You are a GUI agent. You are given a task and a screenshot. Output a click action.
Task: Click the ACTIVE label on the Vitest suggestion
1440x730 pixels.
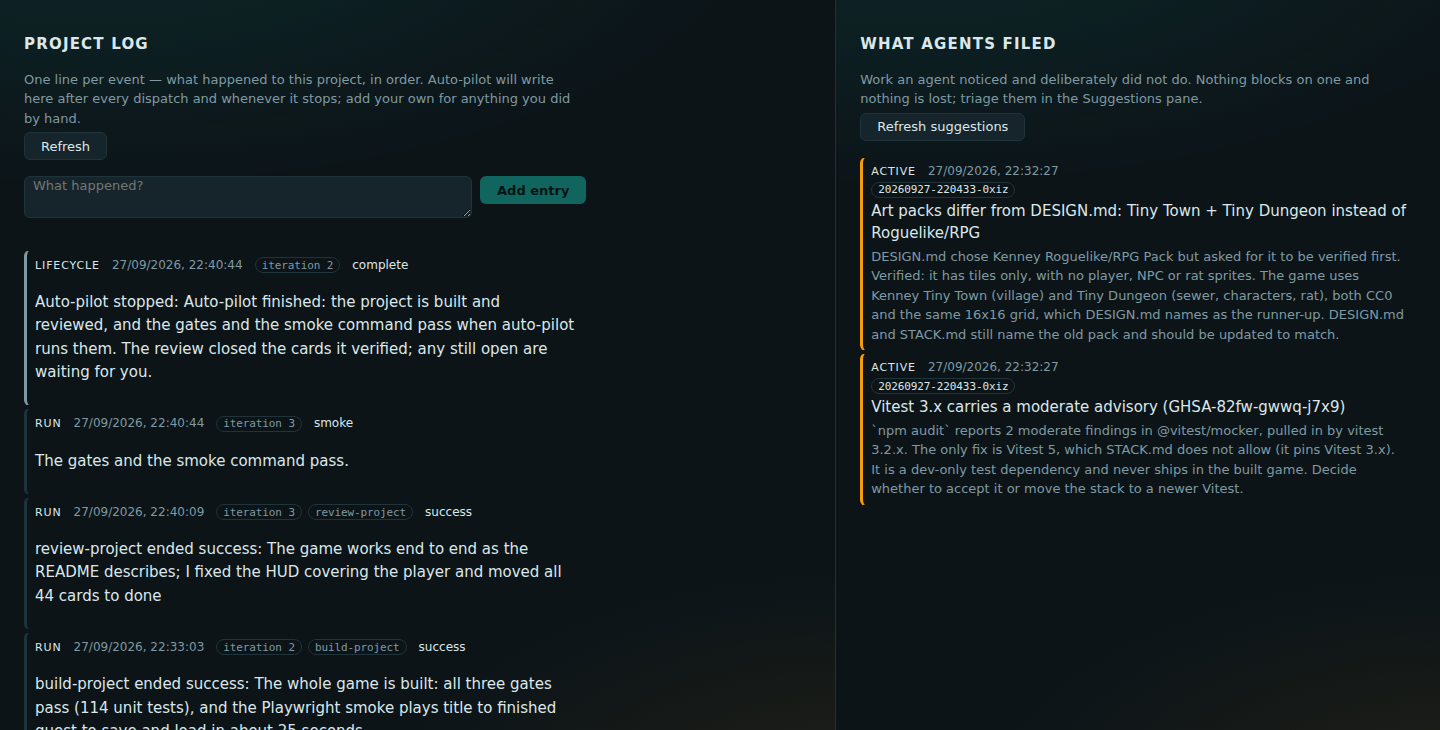tap(893, 367)
